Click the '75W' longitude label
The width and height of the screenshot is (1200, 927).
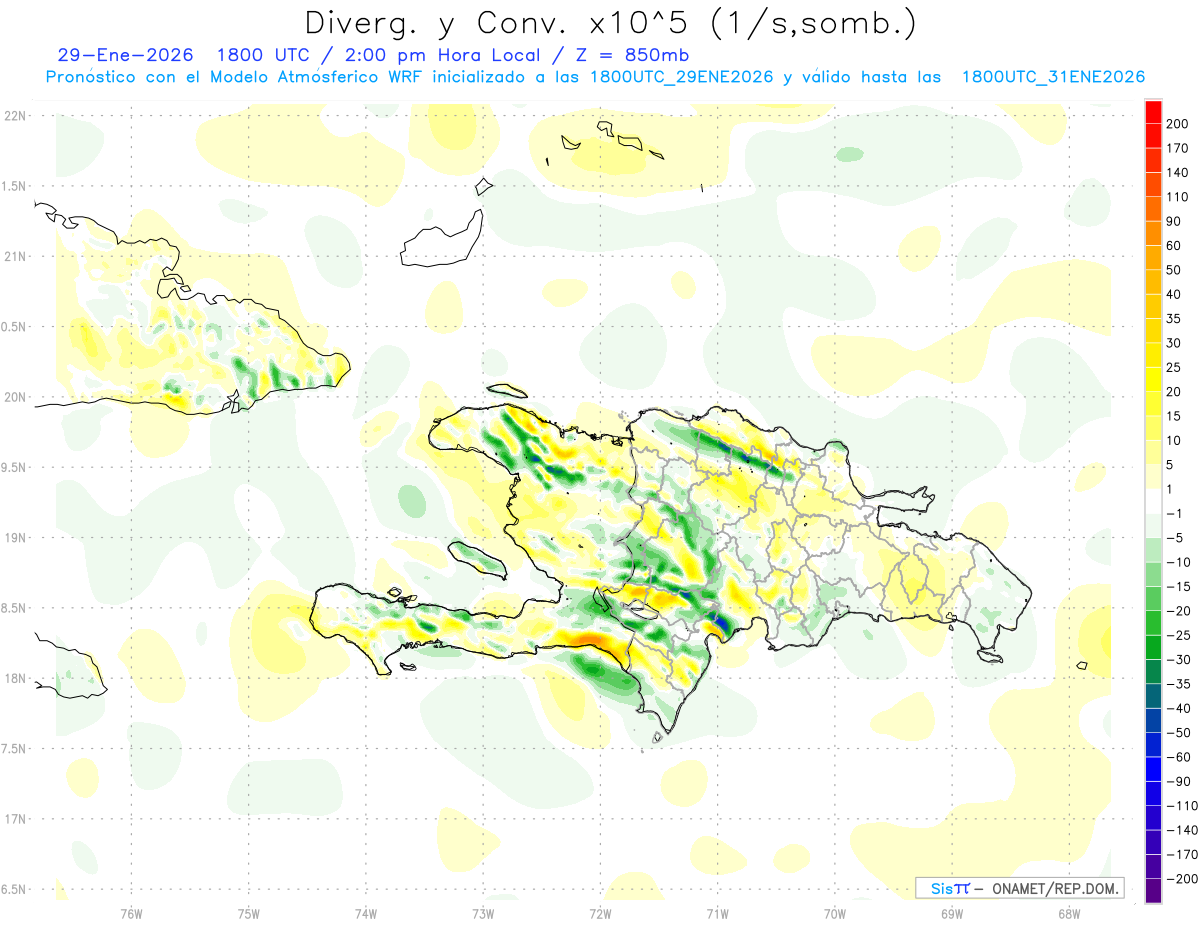click(248, 913)
